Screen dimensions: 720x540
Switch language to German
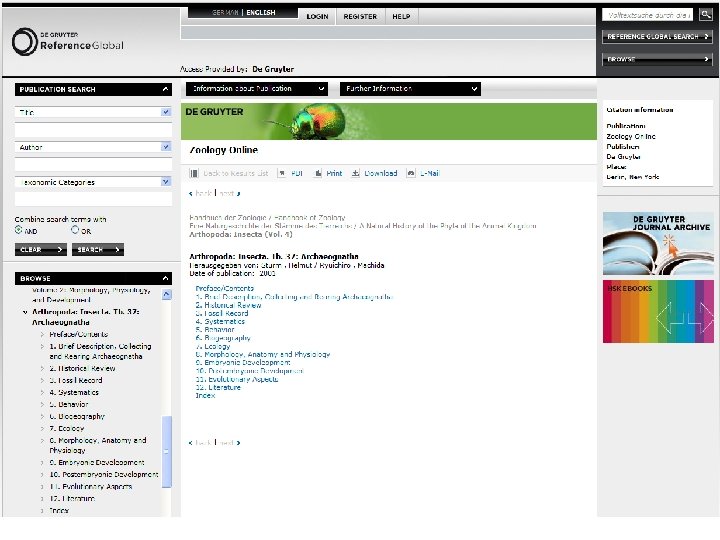point(225,12)
